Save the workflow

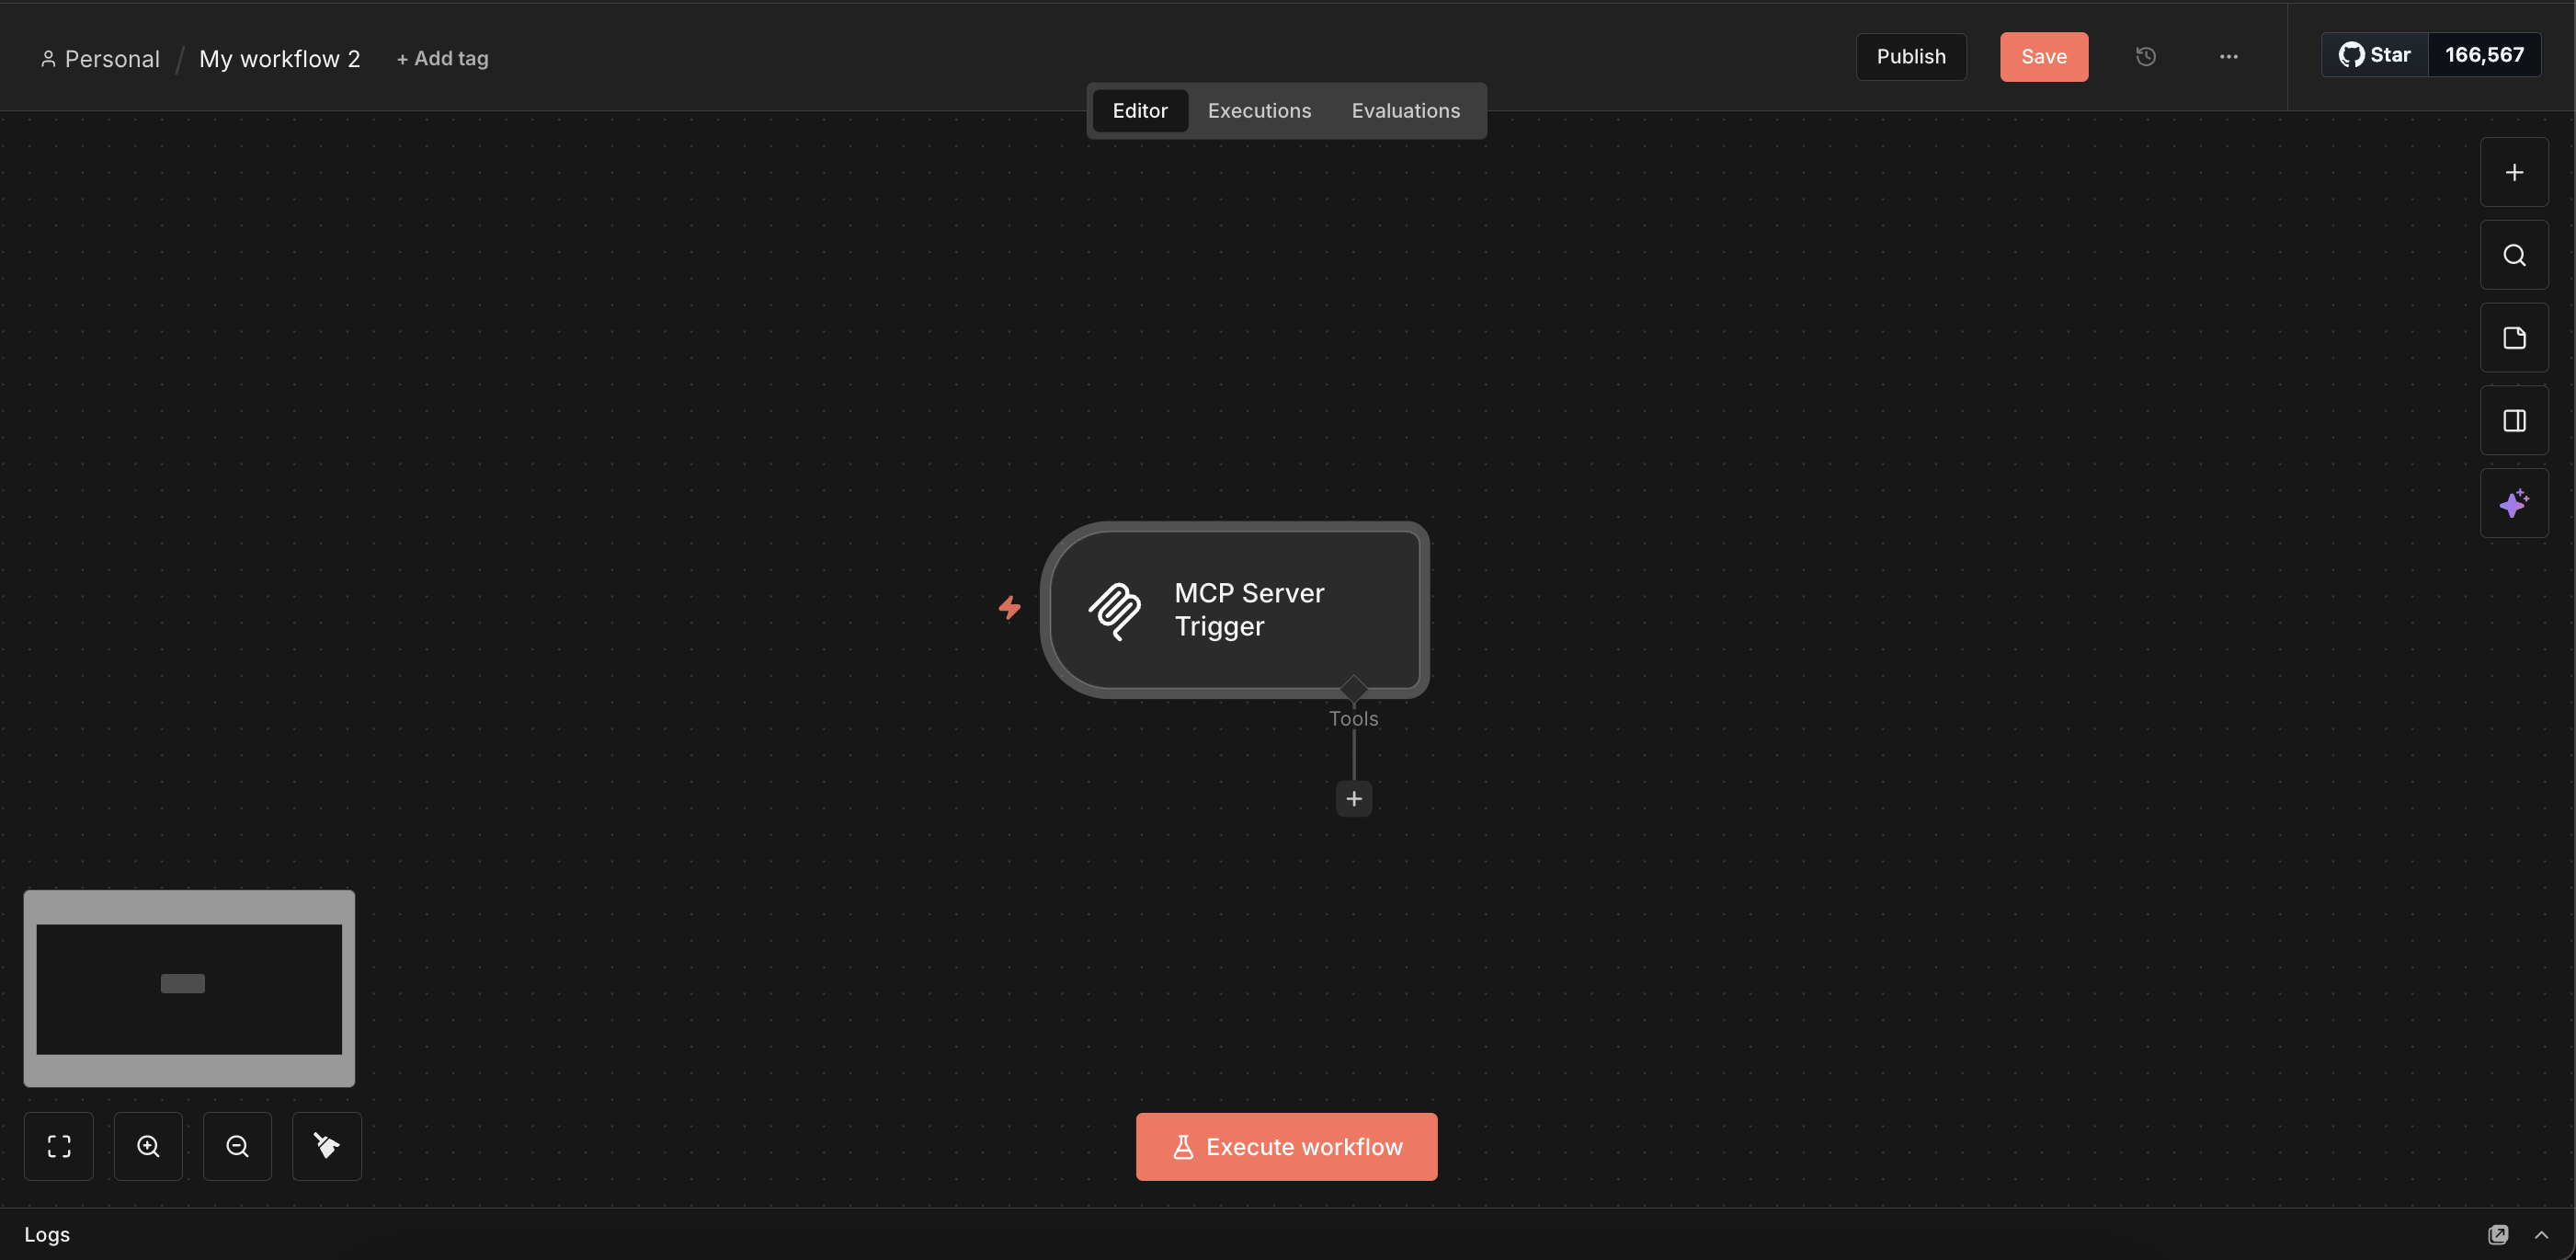pos(2043,56)
